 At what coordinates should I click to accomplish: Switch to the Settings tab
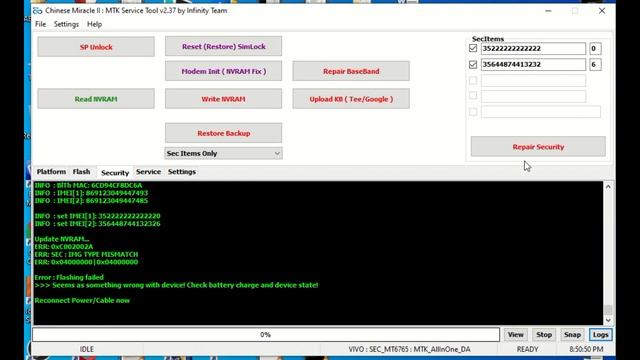tap(182, 172)
